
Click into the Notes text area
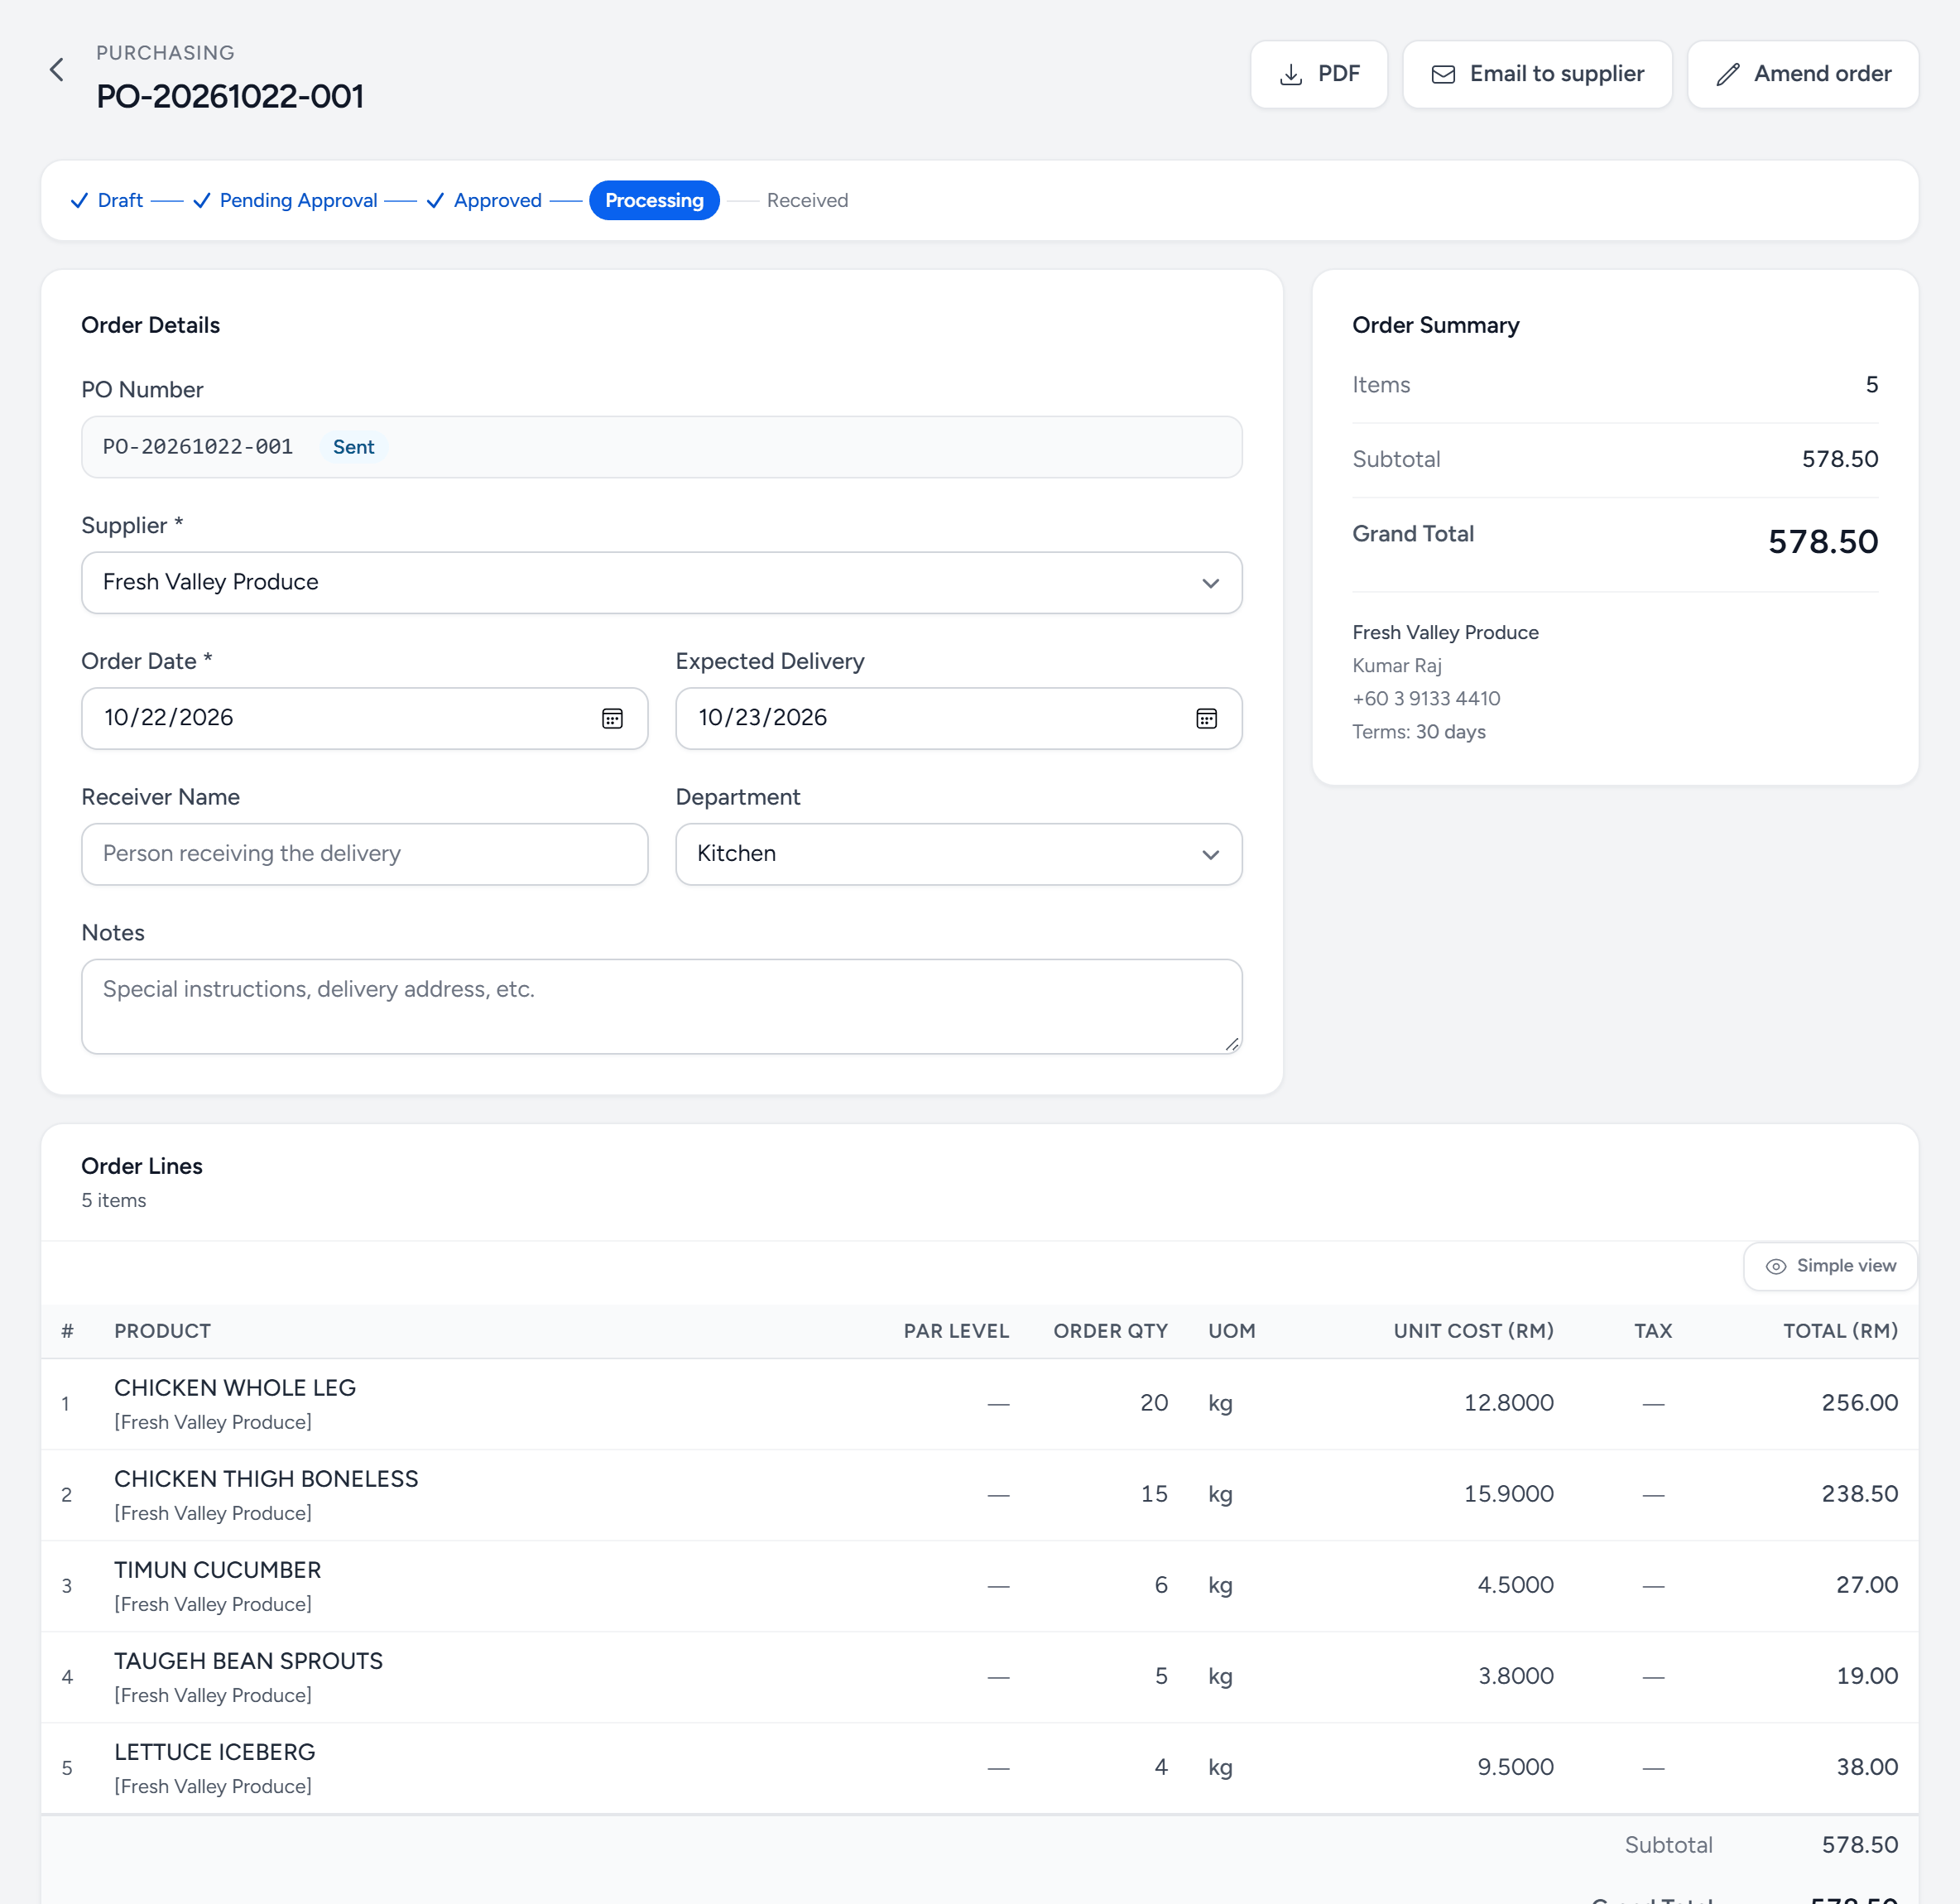(662, 1006)
